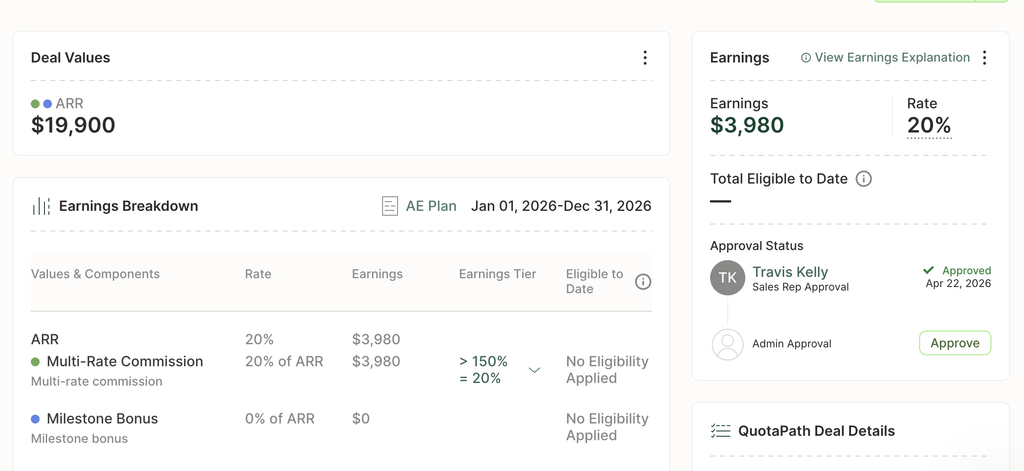
Task: Click the Eligible to Date column header
Action: click(594, 282)
